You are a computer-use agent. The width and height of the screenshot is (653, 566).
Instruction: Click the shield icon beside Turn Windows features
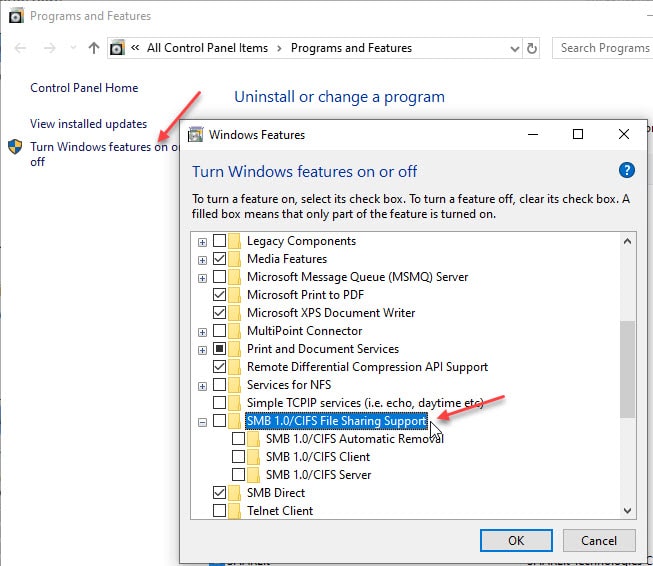pos(15,147)
